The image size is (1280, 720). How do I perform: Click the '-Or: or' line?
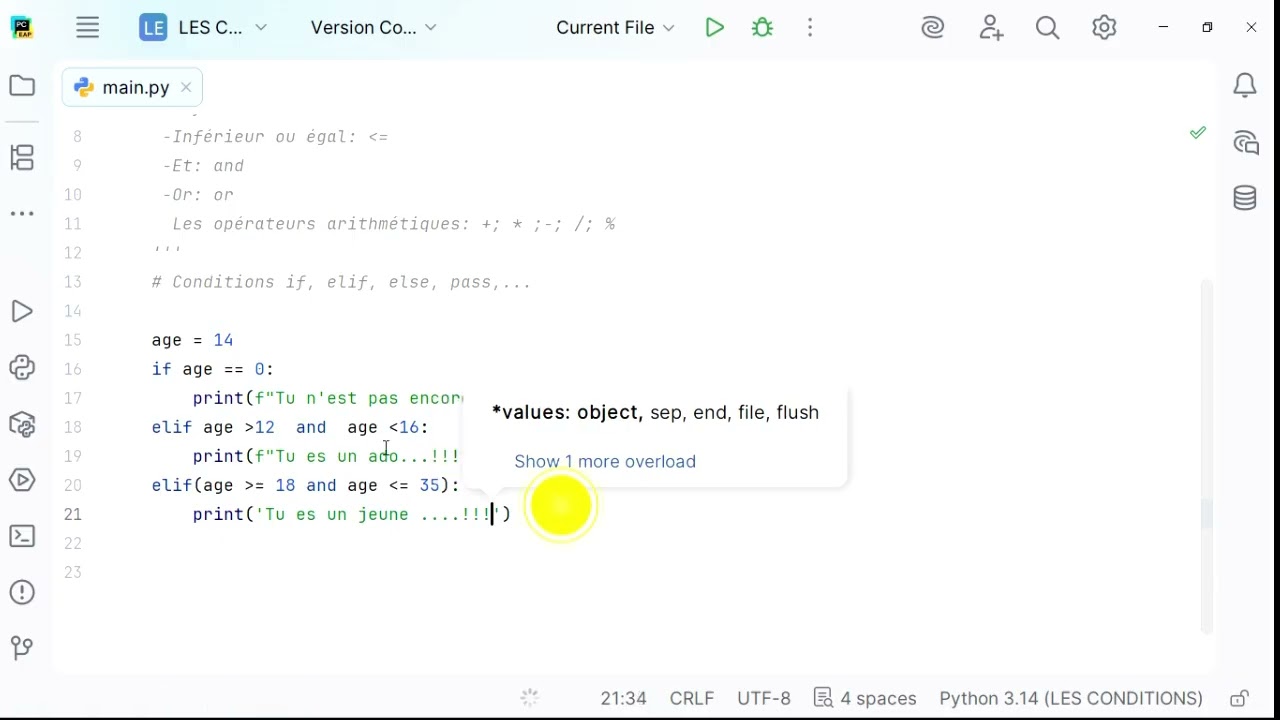pos(198,195)
